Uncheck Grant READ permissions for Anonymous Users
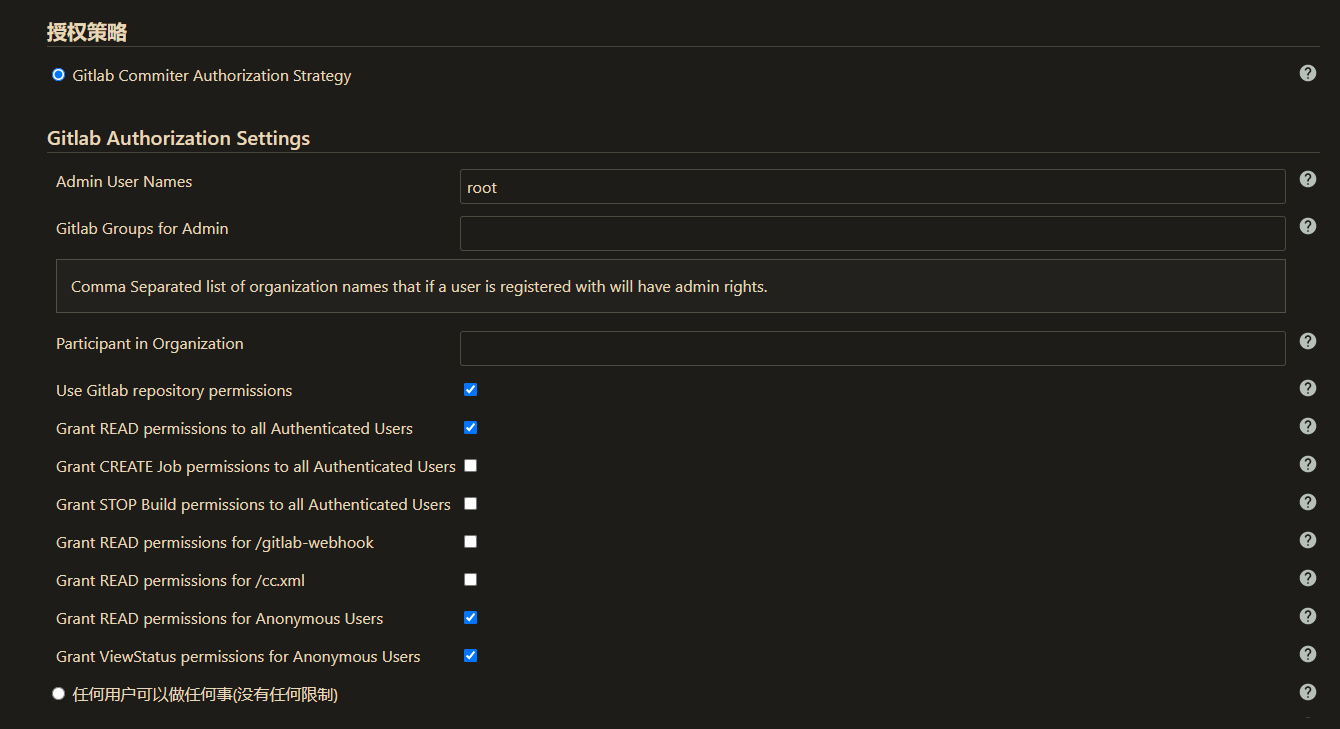Image resolution: width=1340 pixels, height=729 pixels. [x=470, y=618]
